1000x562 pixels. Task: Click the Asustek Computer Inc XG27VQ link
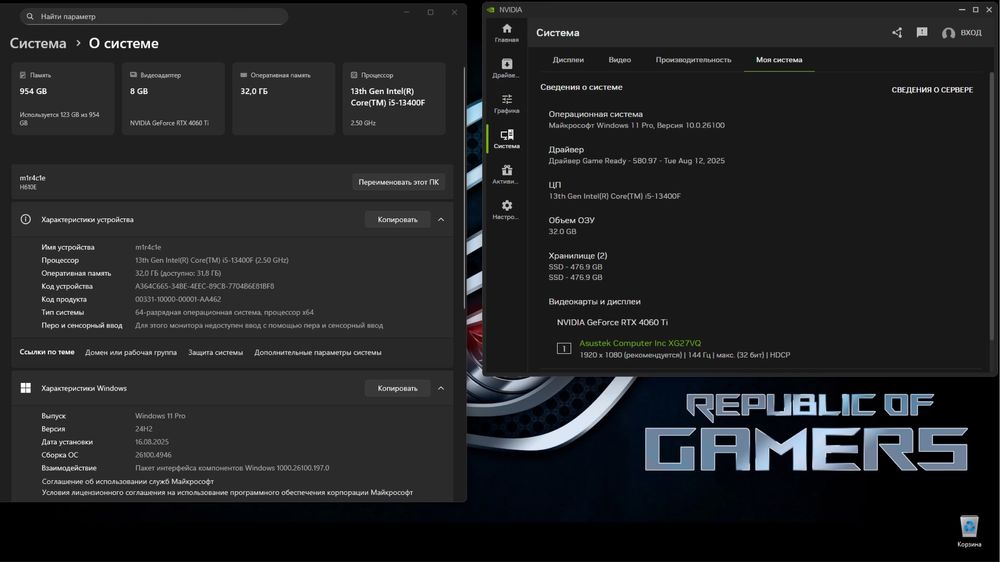coord(640,343)
